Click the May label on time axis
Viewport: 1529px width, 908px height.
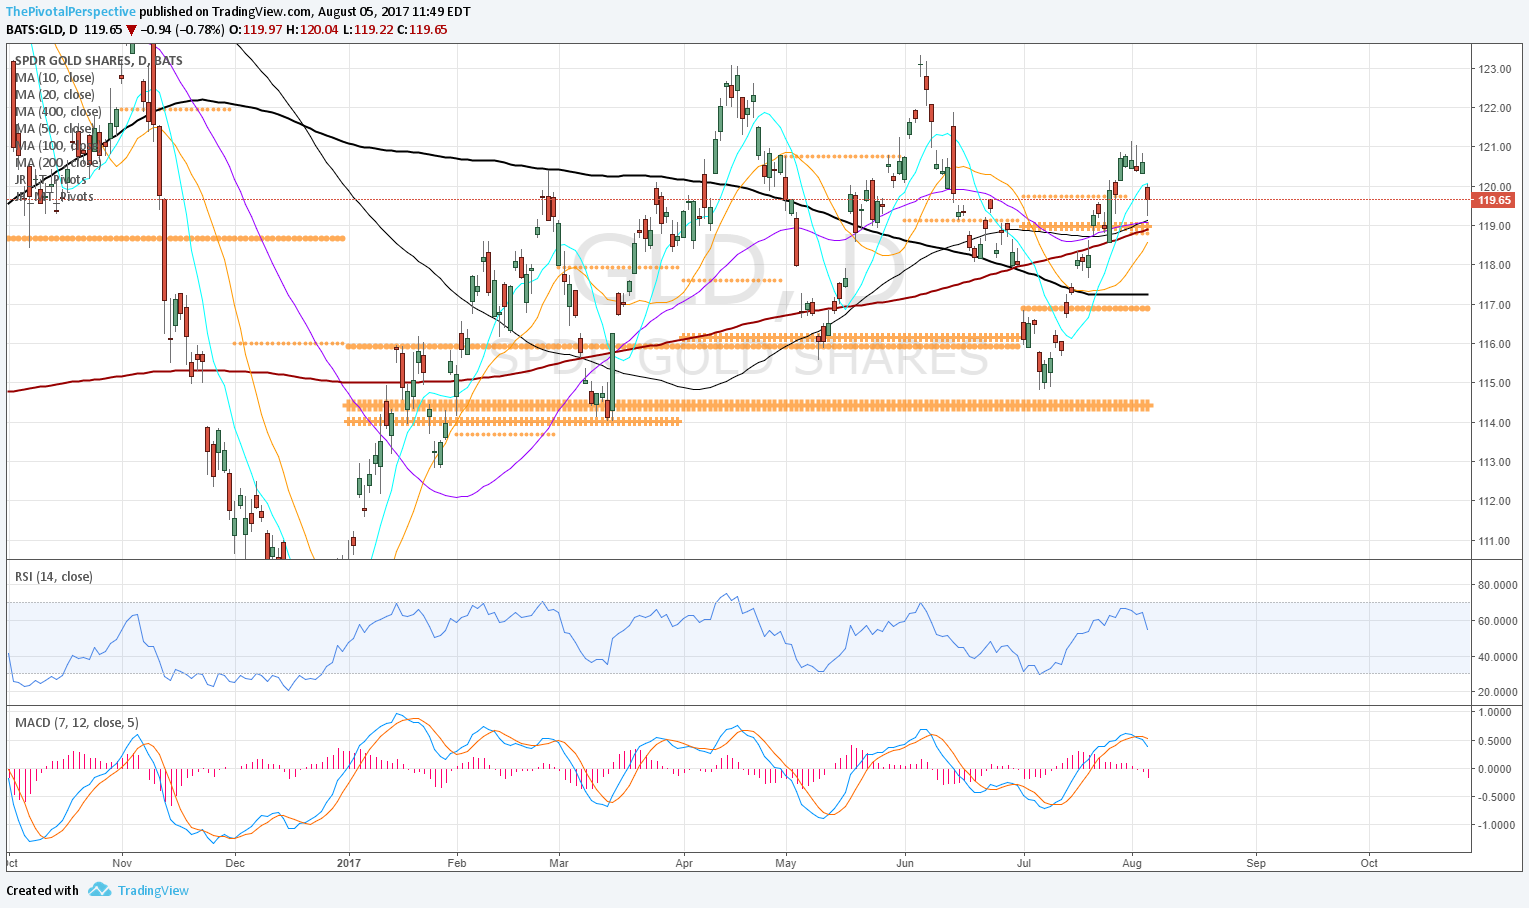(786, 863)
